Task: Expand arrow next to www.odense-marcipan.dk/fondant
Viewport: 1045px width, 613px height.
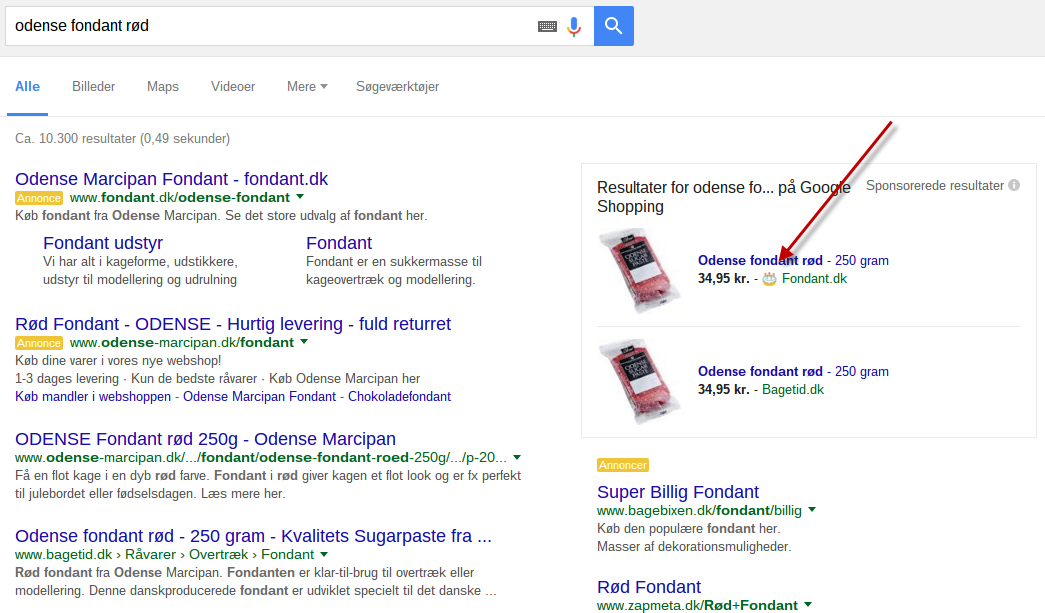Action: coord(304,342)
